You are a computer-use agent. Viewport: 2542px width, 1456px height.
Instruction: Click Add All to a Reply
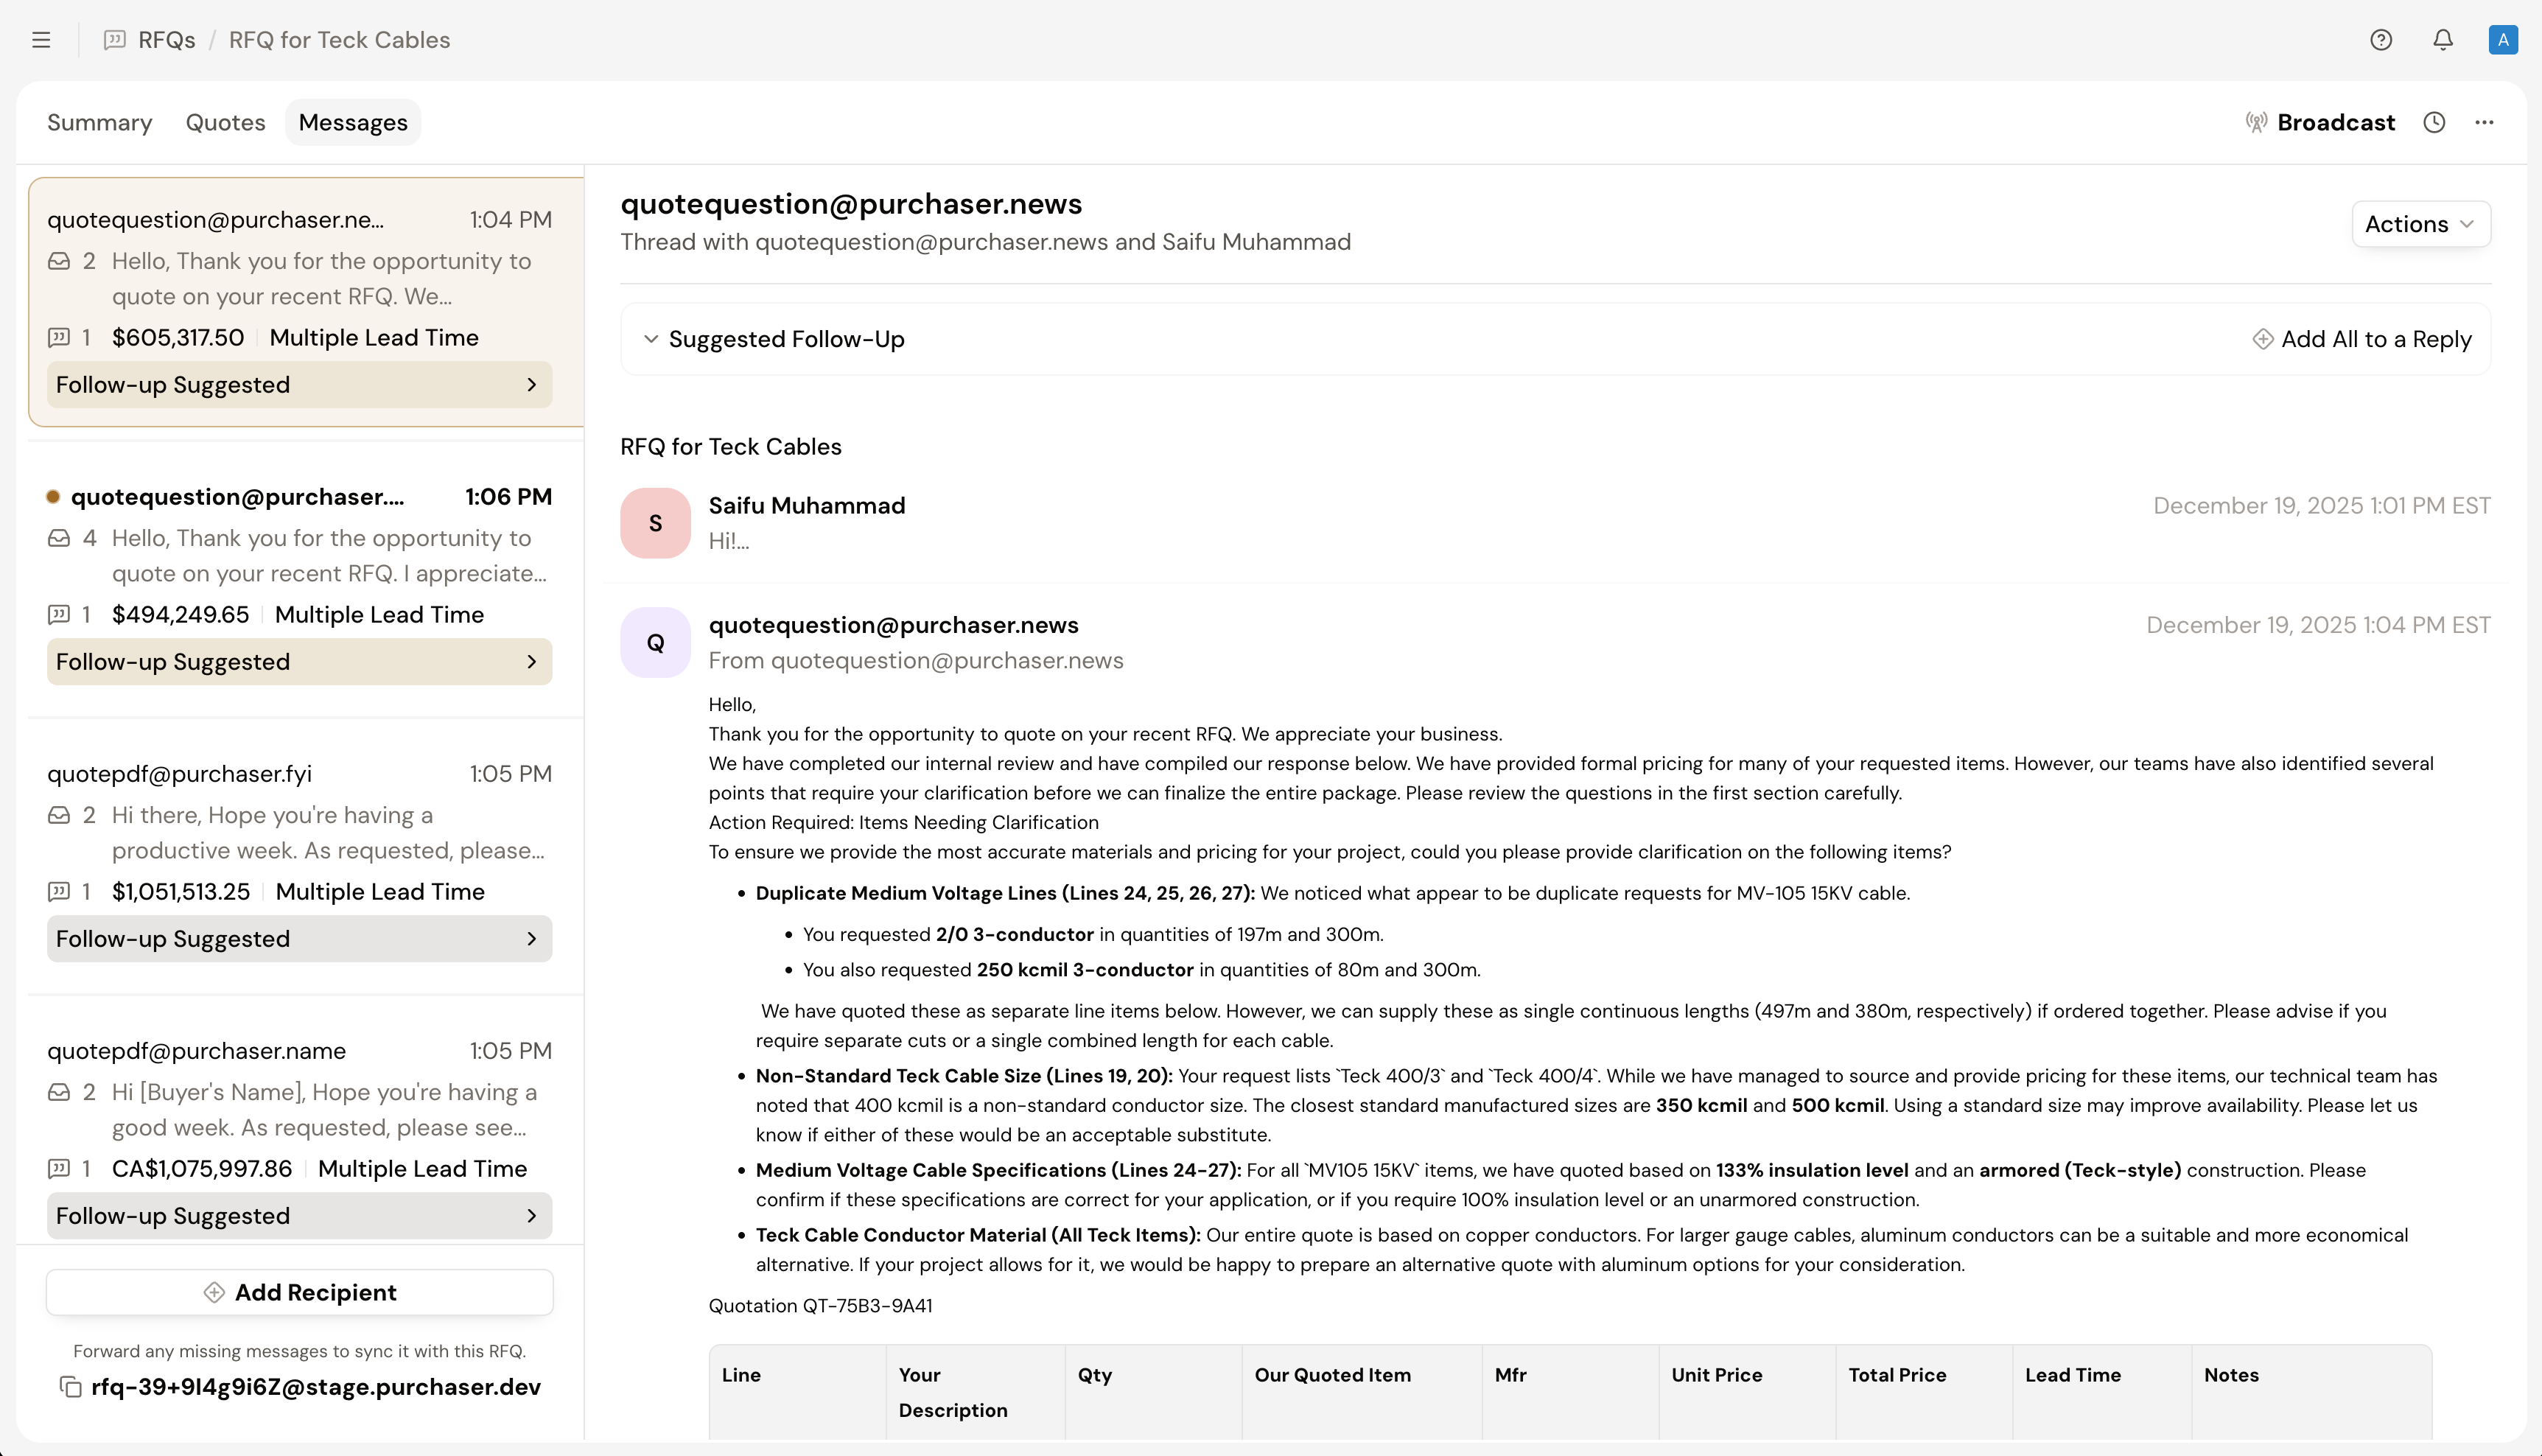(2361, 339)
